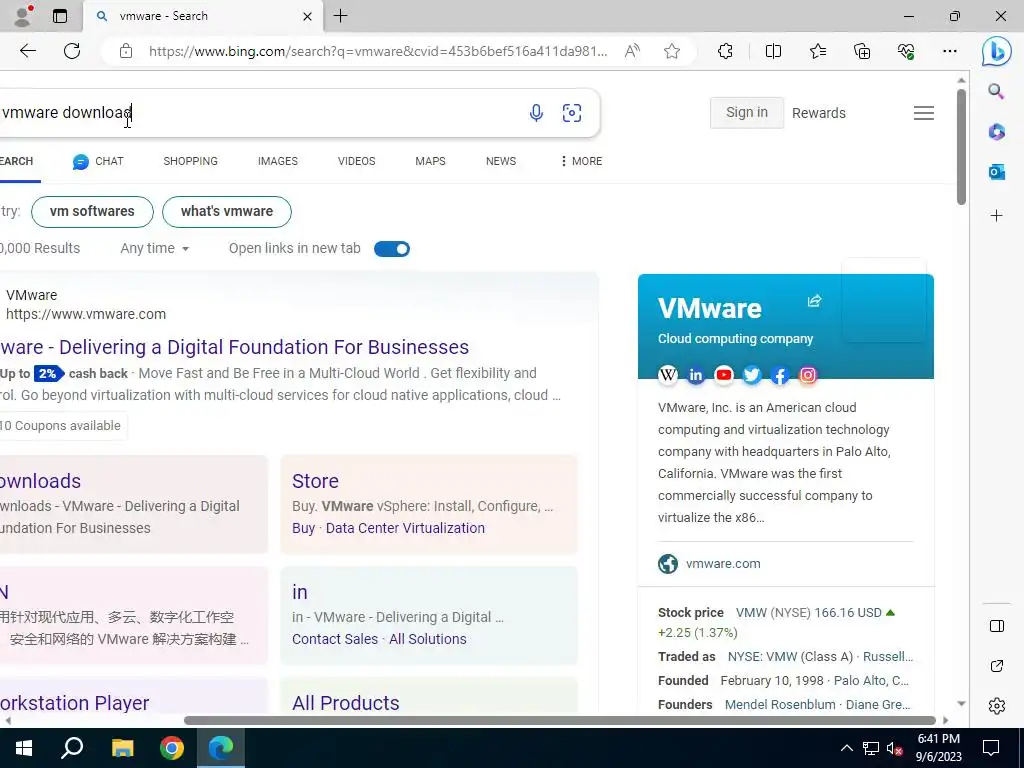Open VMware Wikipedia icon
The height and width of the screenshot is (768, 1024).
[x=667, y=375]
